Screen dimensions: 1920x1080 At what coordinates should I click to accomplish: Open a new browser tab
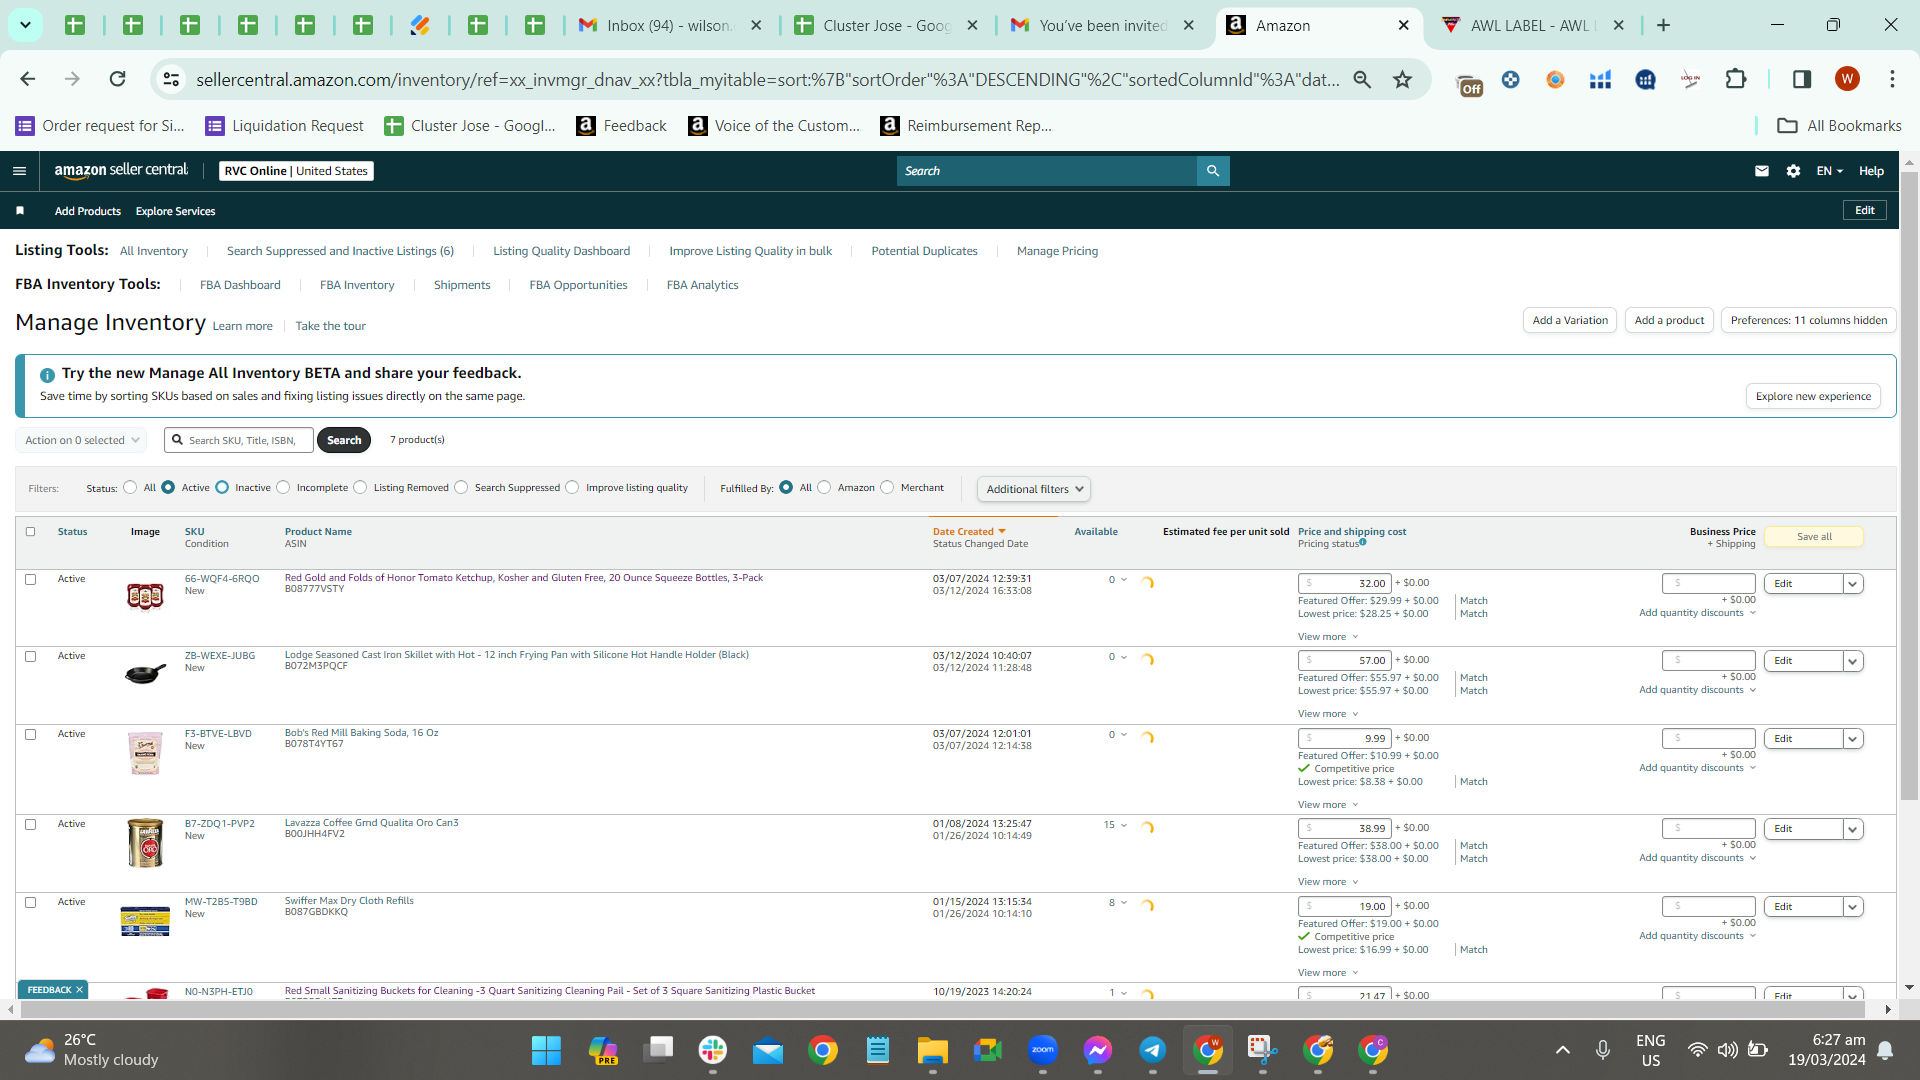click(1664, 26)
